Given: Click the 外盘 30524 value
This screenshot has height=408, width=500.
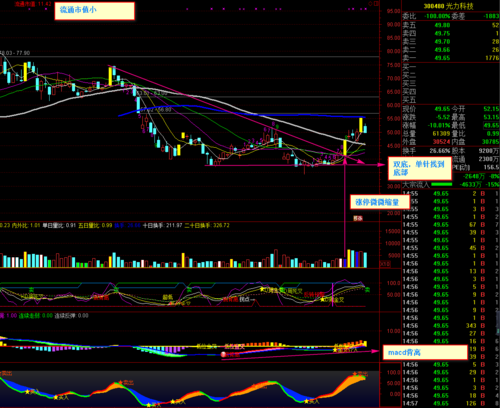Looking at the screenshot, I should [442, 142].
